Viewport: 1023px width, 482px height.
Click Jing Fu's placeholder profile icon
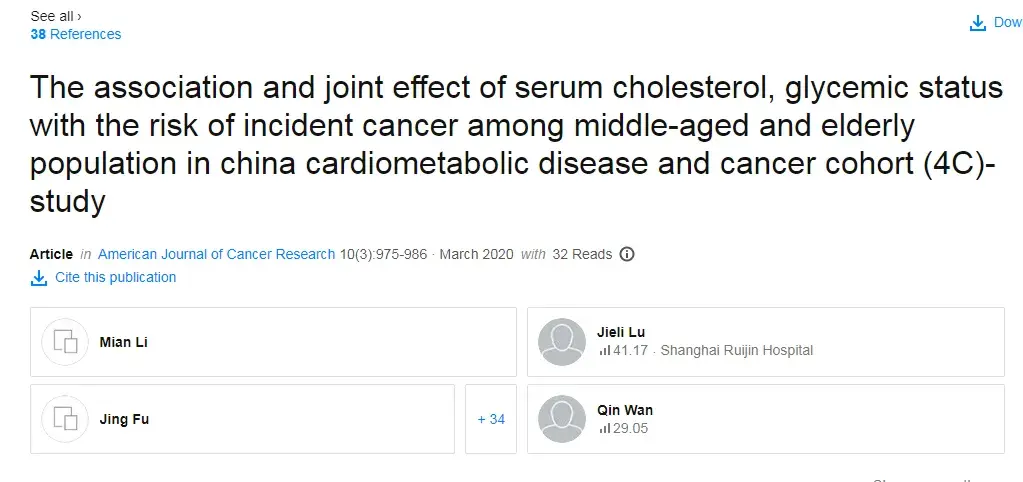[x=66, y=419]
